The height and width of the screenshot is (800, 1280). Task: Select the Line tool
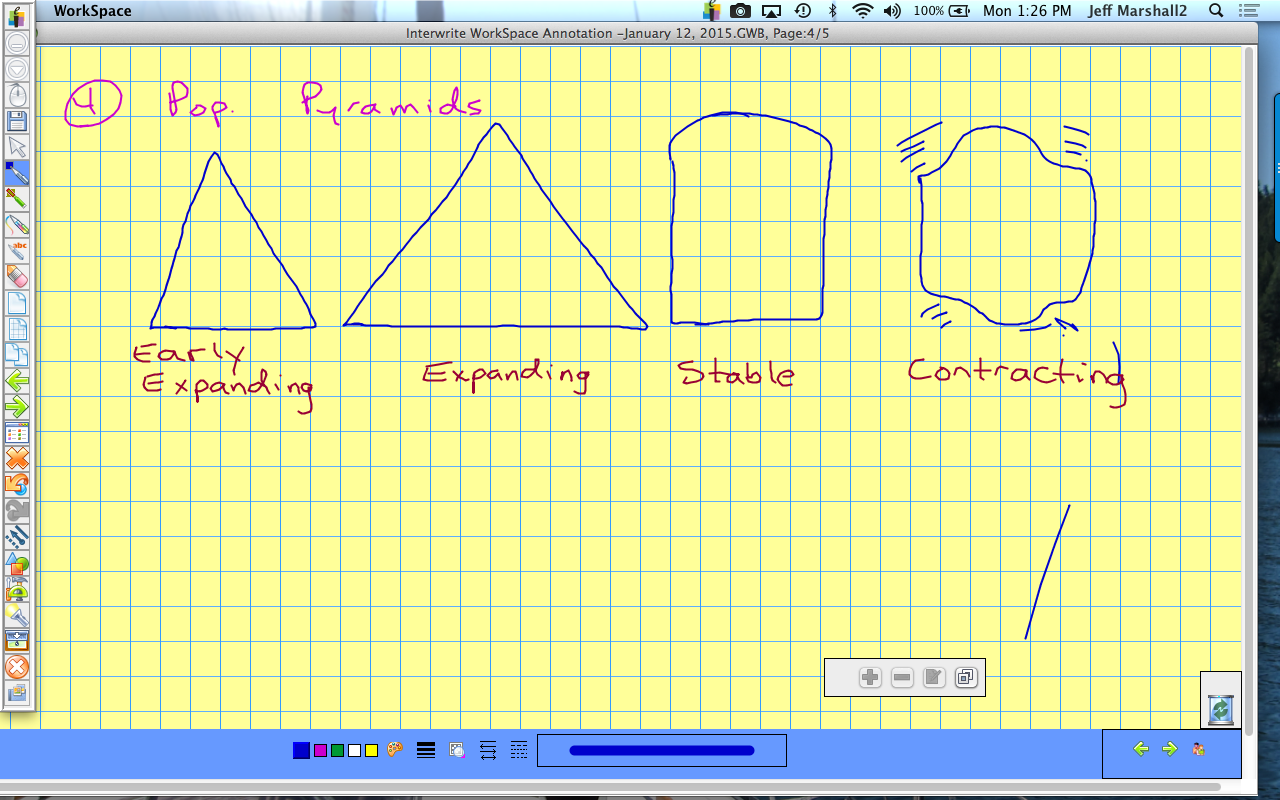click(17, 537)
